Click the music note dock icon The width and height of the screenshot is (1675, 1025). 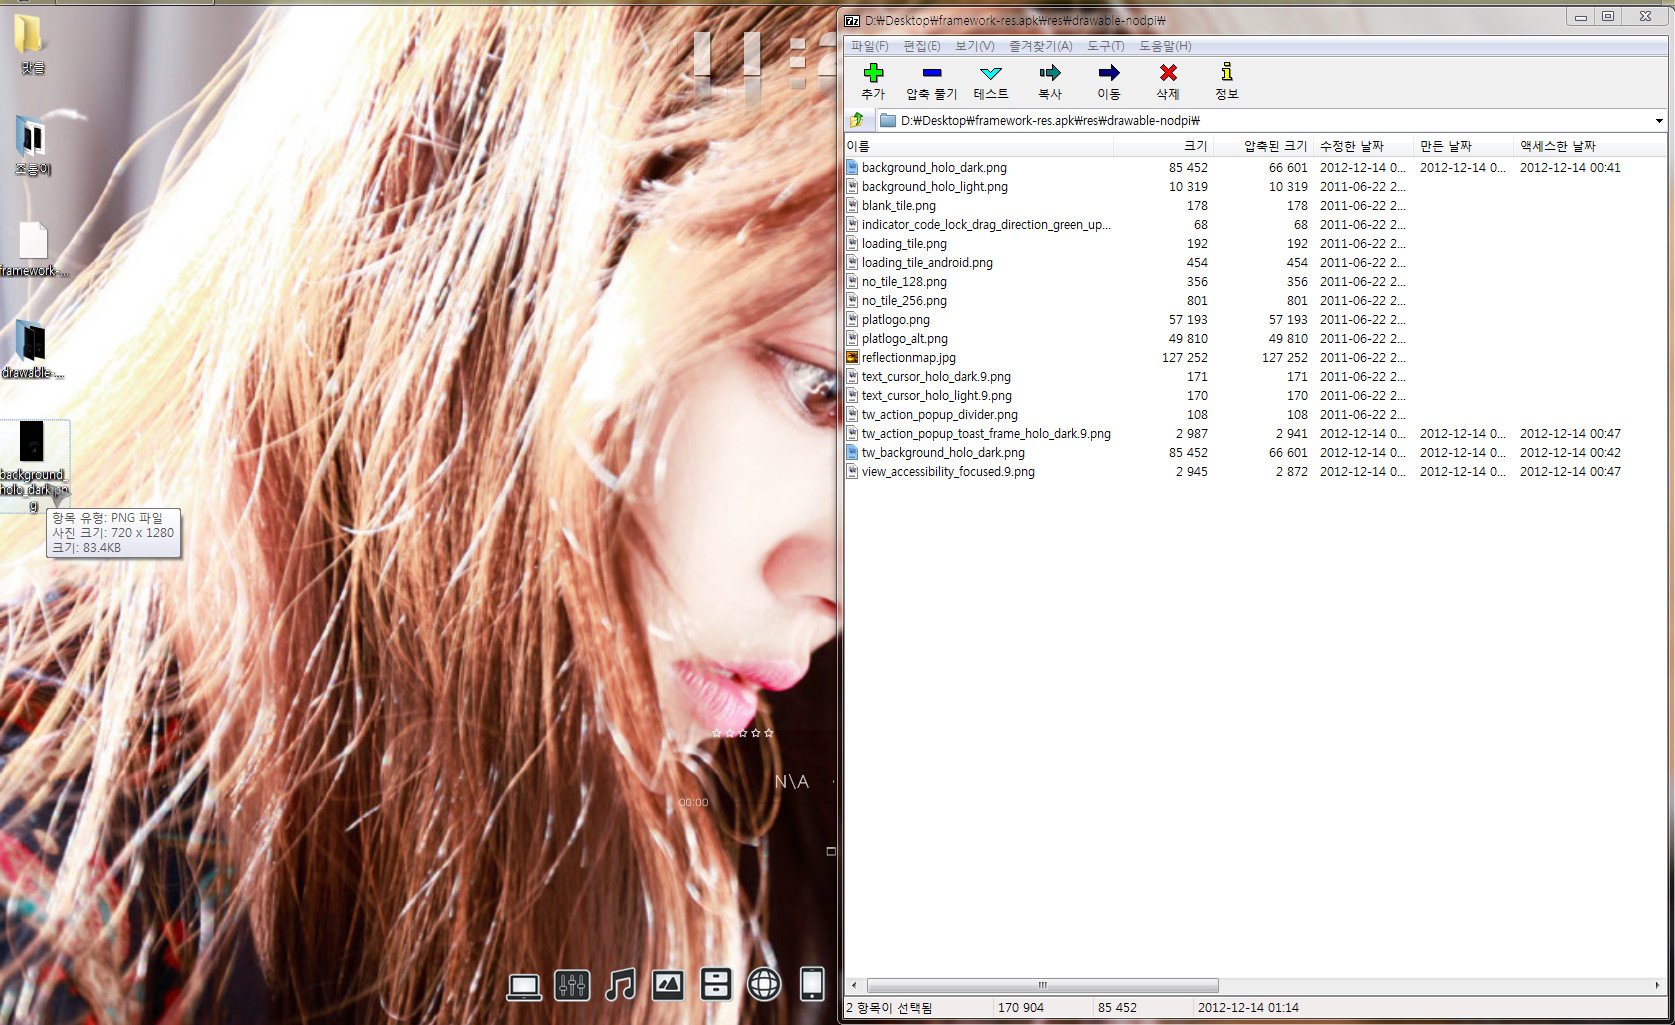[x=620, y=985]
